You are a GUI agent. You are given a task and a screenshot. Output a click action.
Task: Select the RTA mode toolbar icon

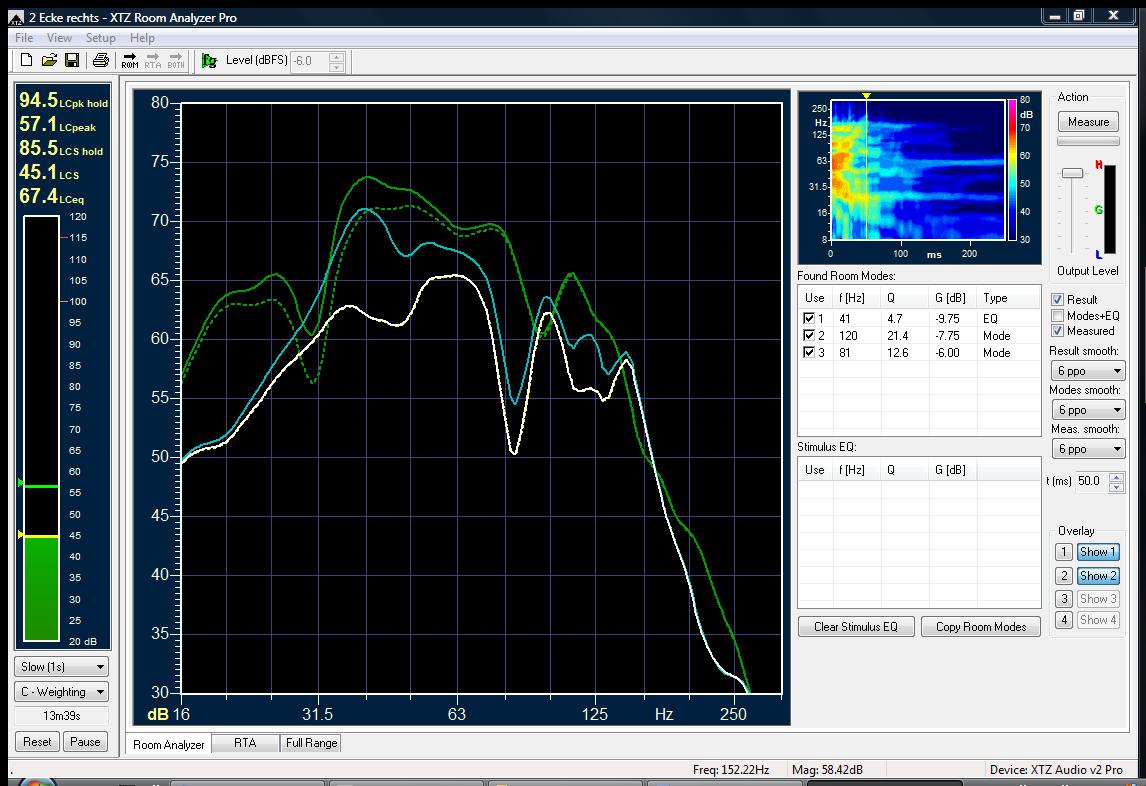[153, 61]
